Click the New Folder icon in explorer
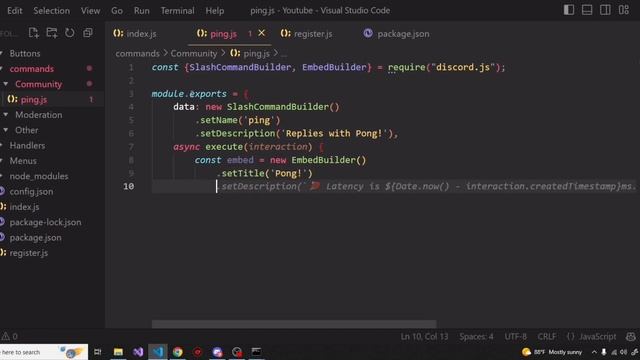The image size is (640, 360). 52,33
